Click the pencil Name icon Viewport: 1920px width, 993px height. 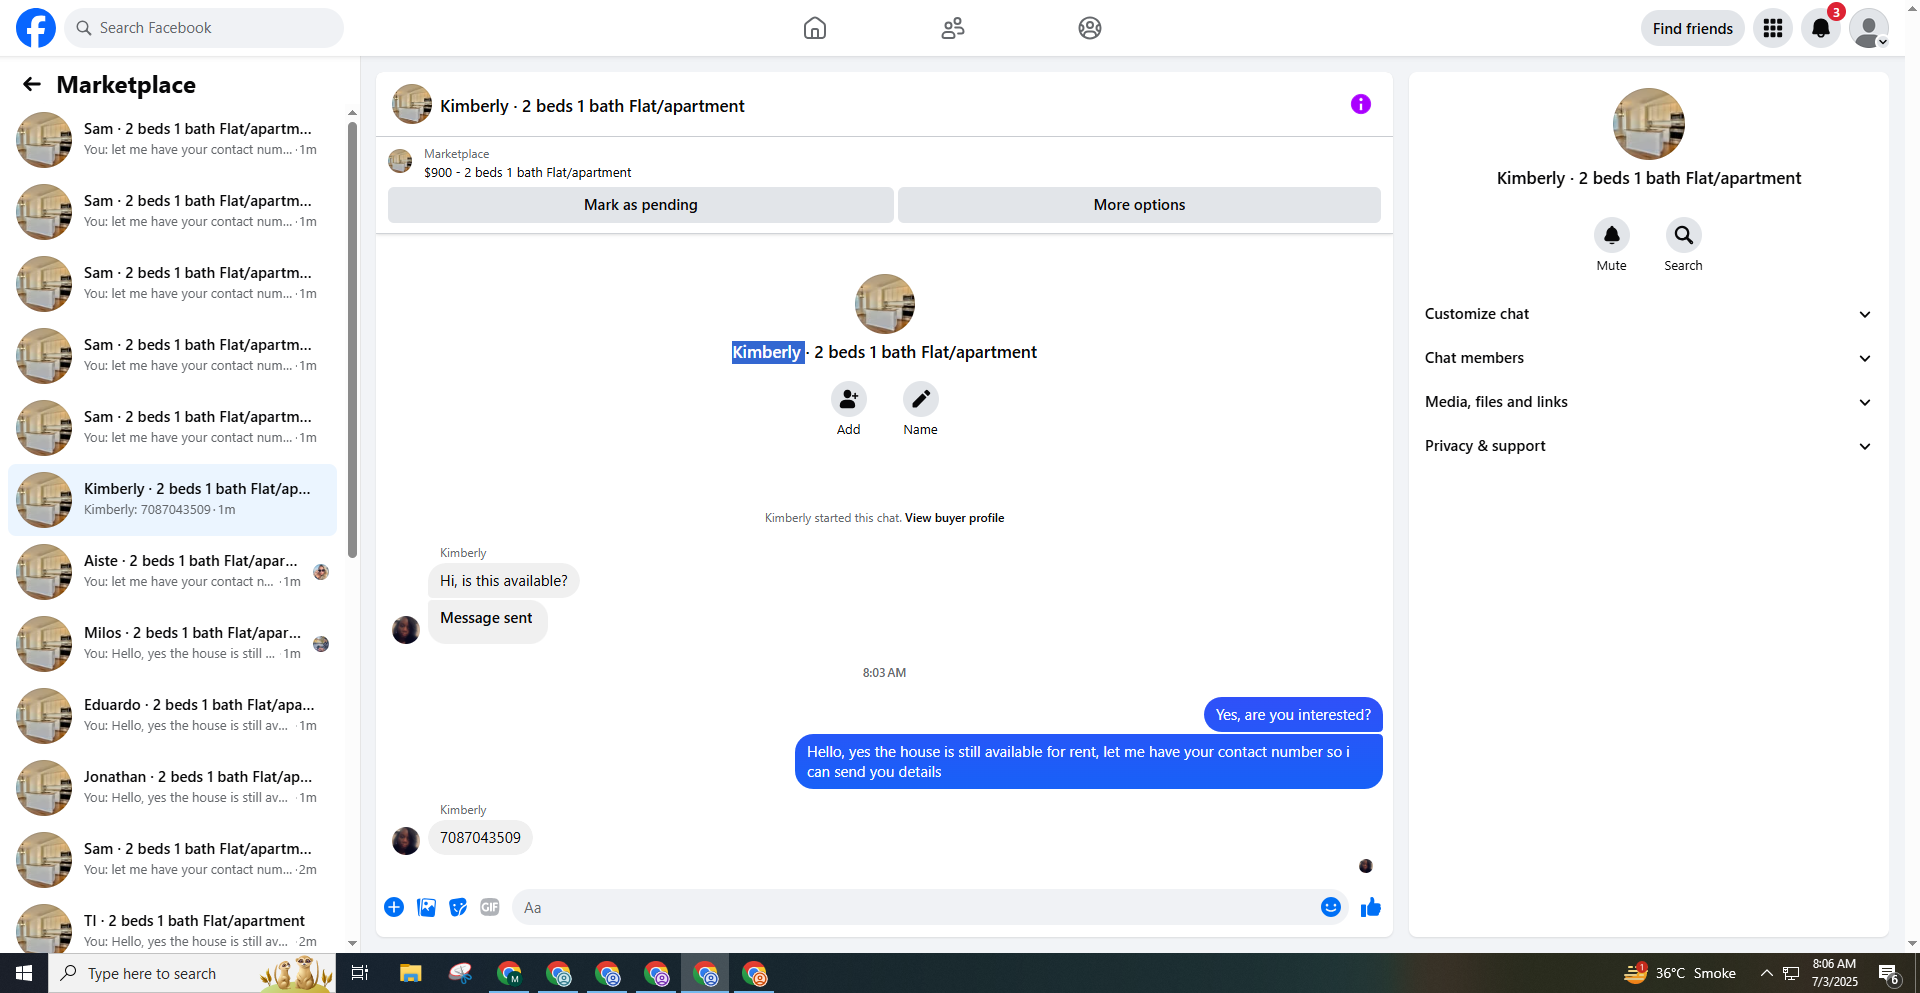[x=921, y=399]
